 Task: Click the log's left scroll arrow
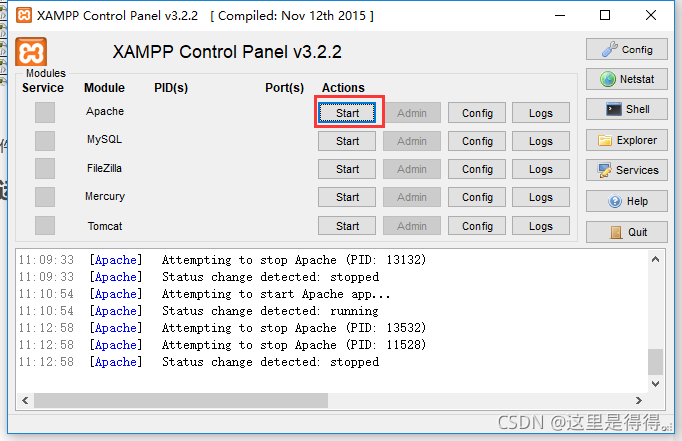click(x=25, y=400)
